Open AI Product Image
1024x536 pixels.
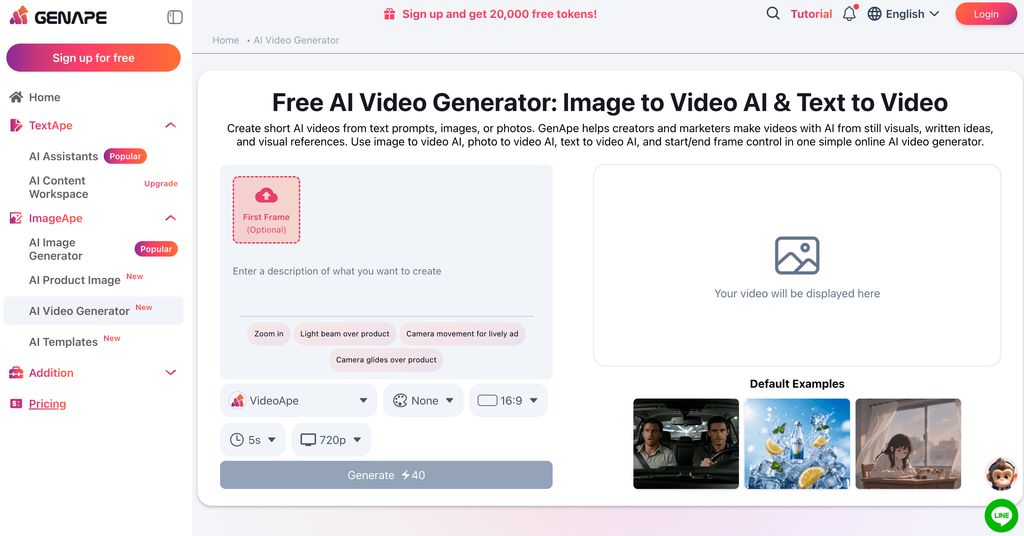pos(74,280)
